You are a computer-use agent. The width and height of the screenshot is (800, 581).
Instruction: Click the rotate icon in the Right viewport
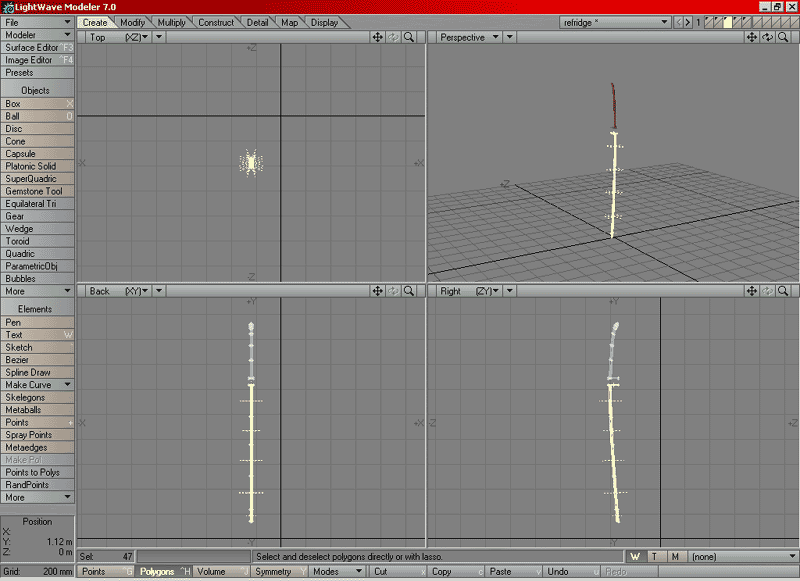pyautogui.click(x=767, y=291)
